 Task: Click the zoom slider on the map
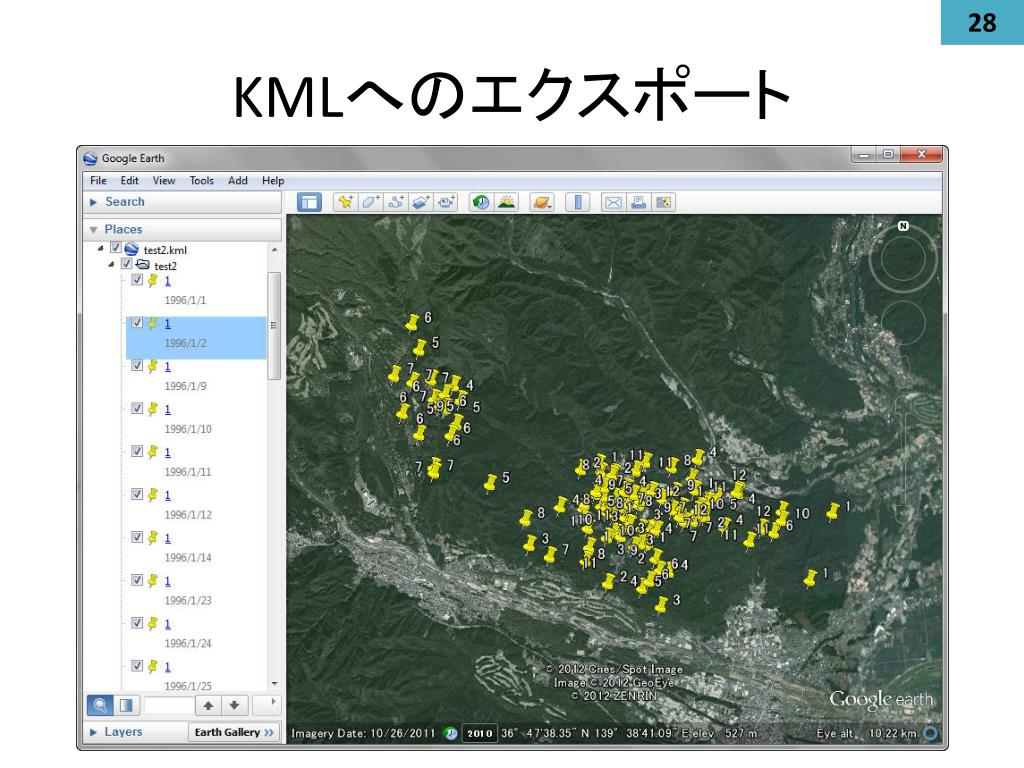pos(903,458)
